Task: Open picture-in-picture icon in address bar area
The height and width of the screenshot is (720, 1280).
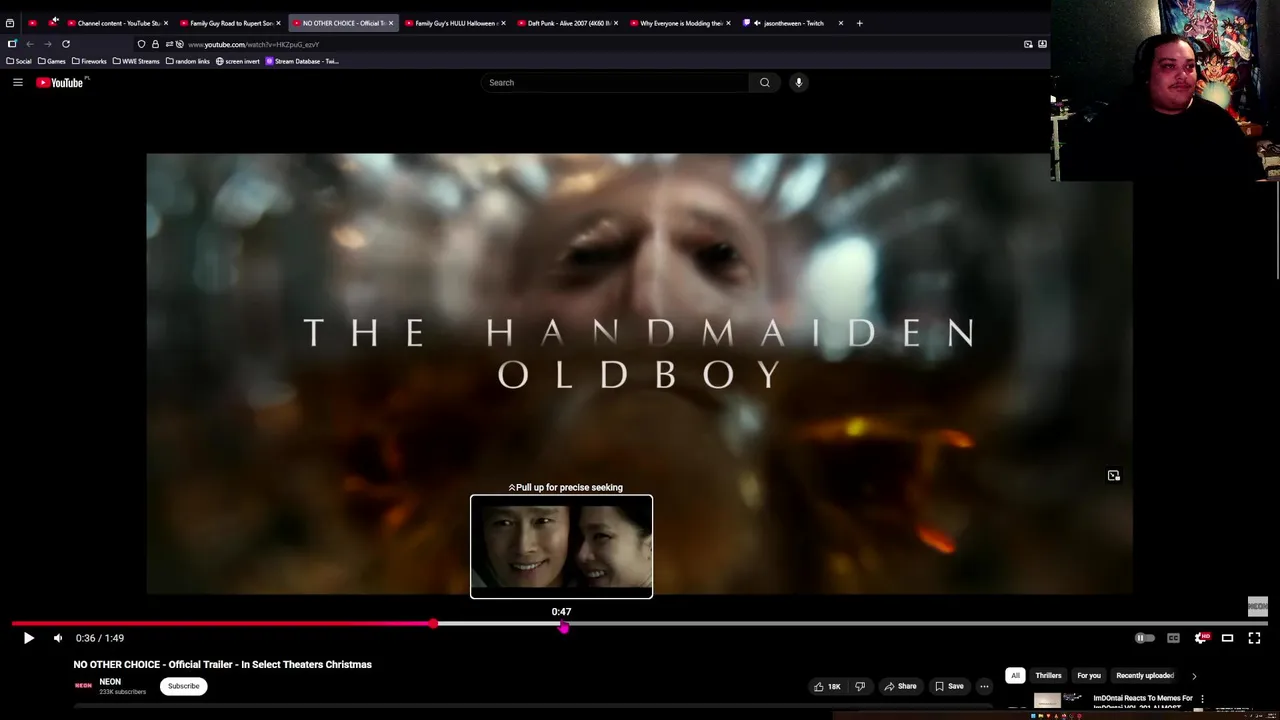Action: pos(1028,44)
